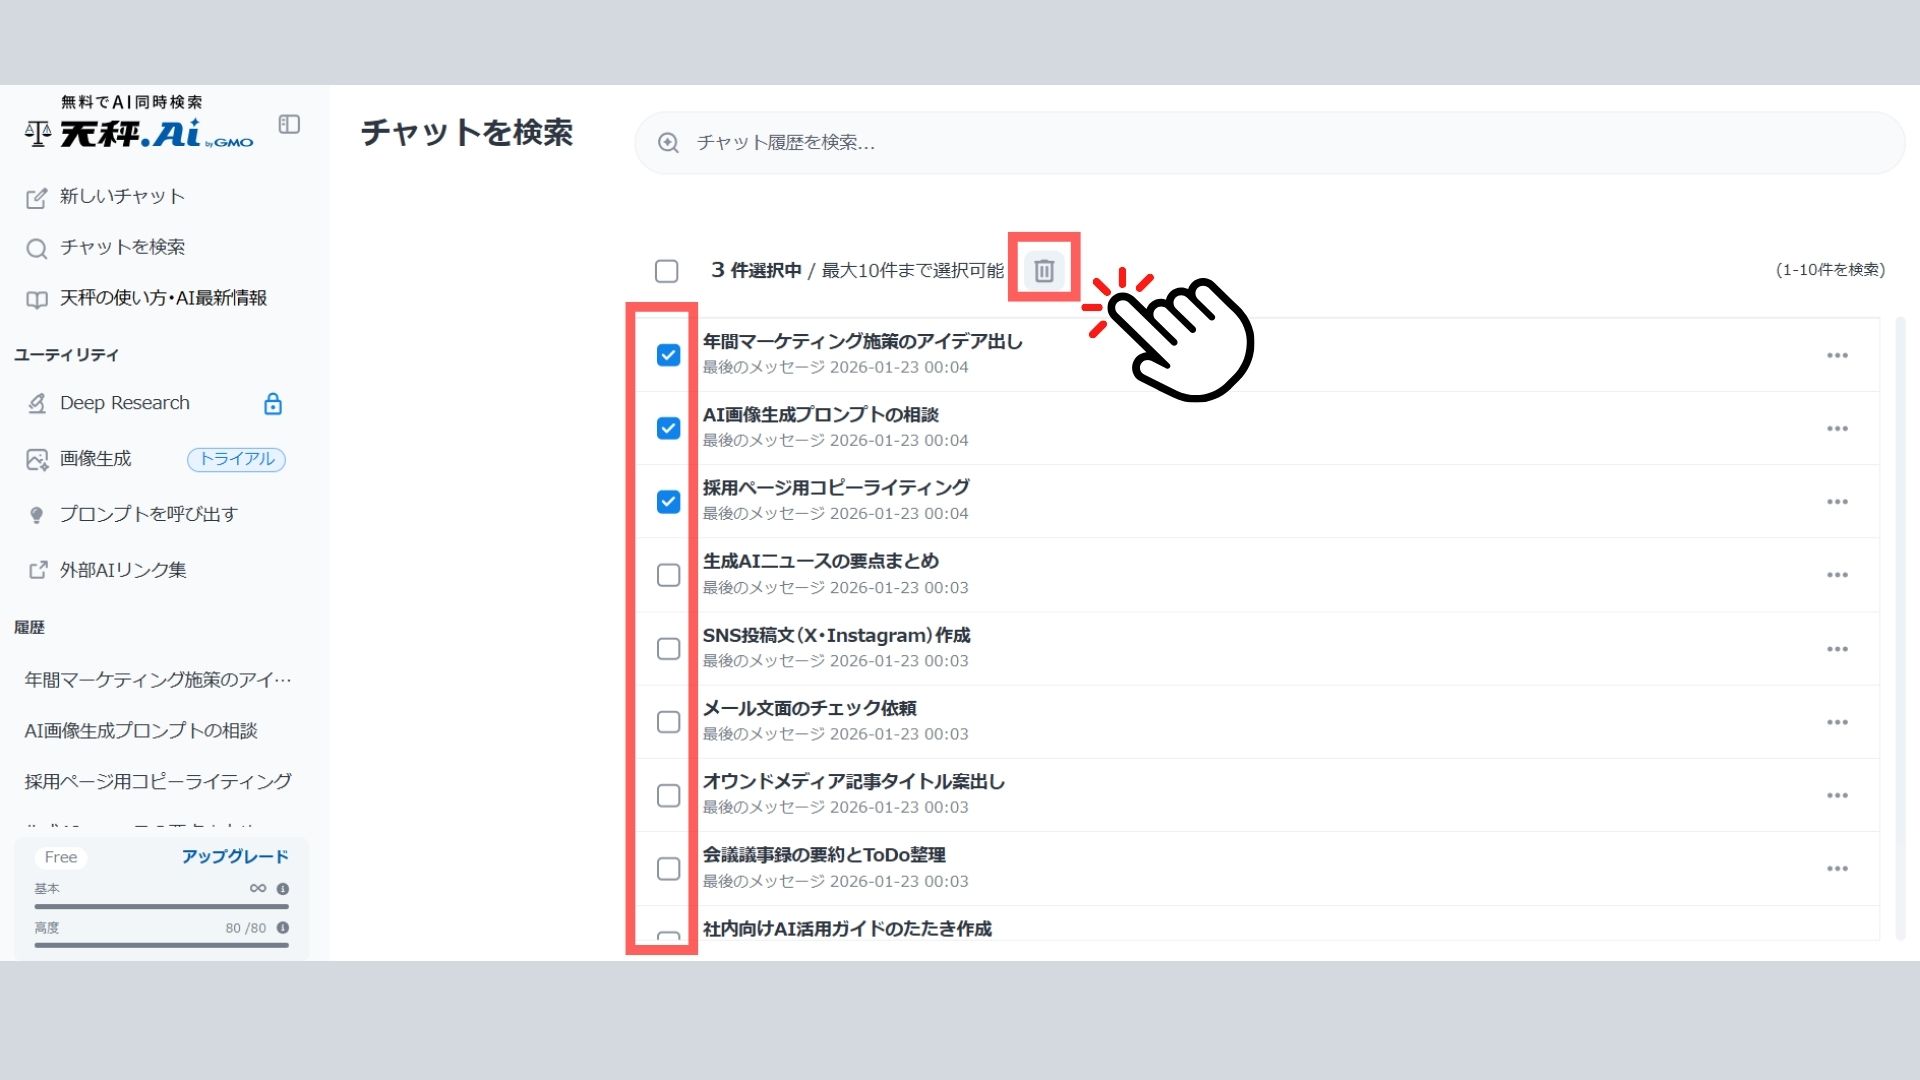The height and width of the screenshot is (1080, 1920).
Task: Open SNS投稿文(X・Instagram)作成 chat
Action: (x=836, y=636)
